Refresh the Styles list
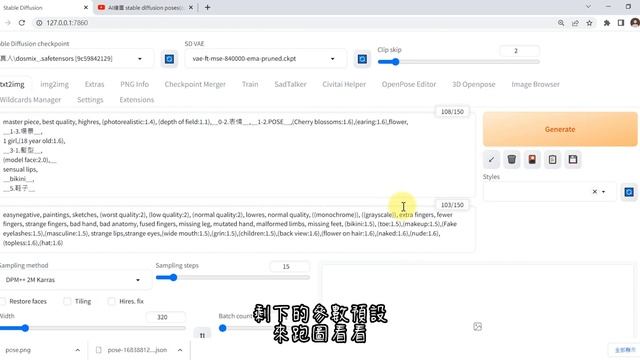640x360 pixels. [629, 192]
